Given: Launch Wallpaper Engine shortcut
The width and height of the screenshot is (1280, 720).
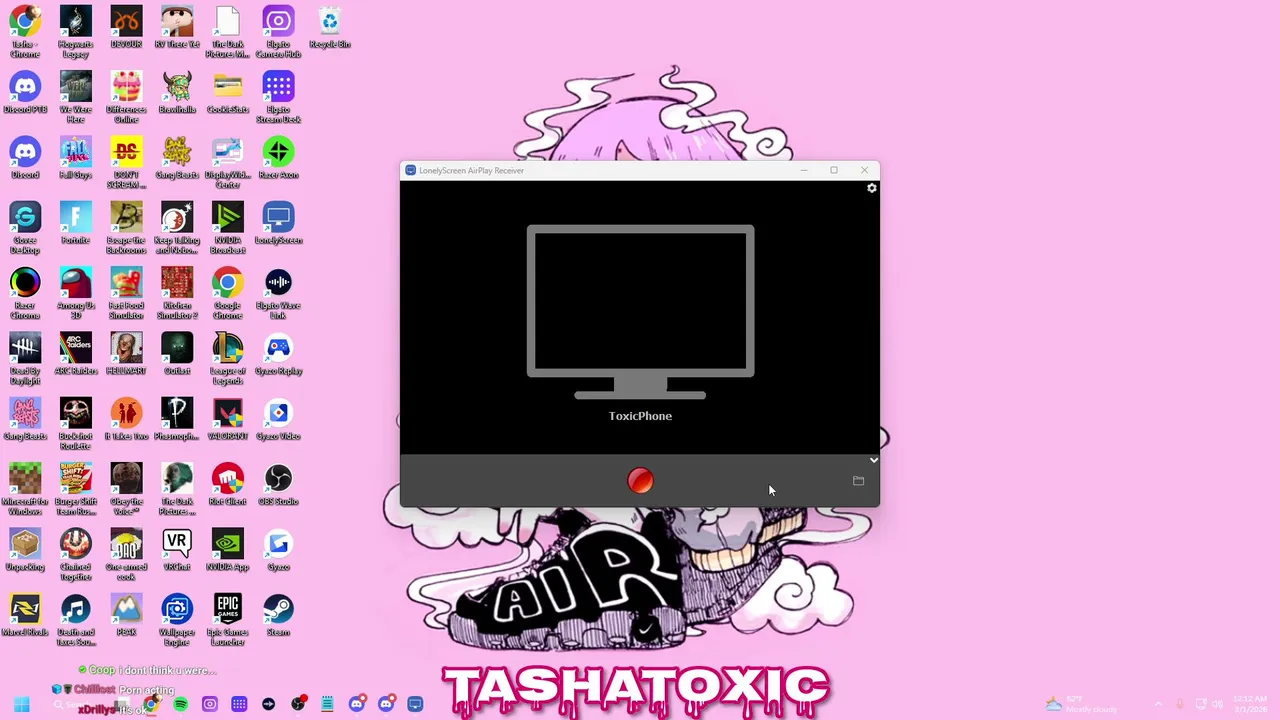Looking at the screenshot, I should pos(177,618).
